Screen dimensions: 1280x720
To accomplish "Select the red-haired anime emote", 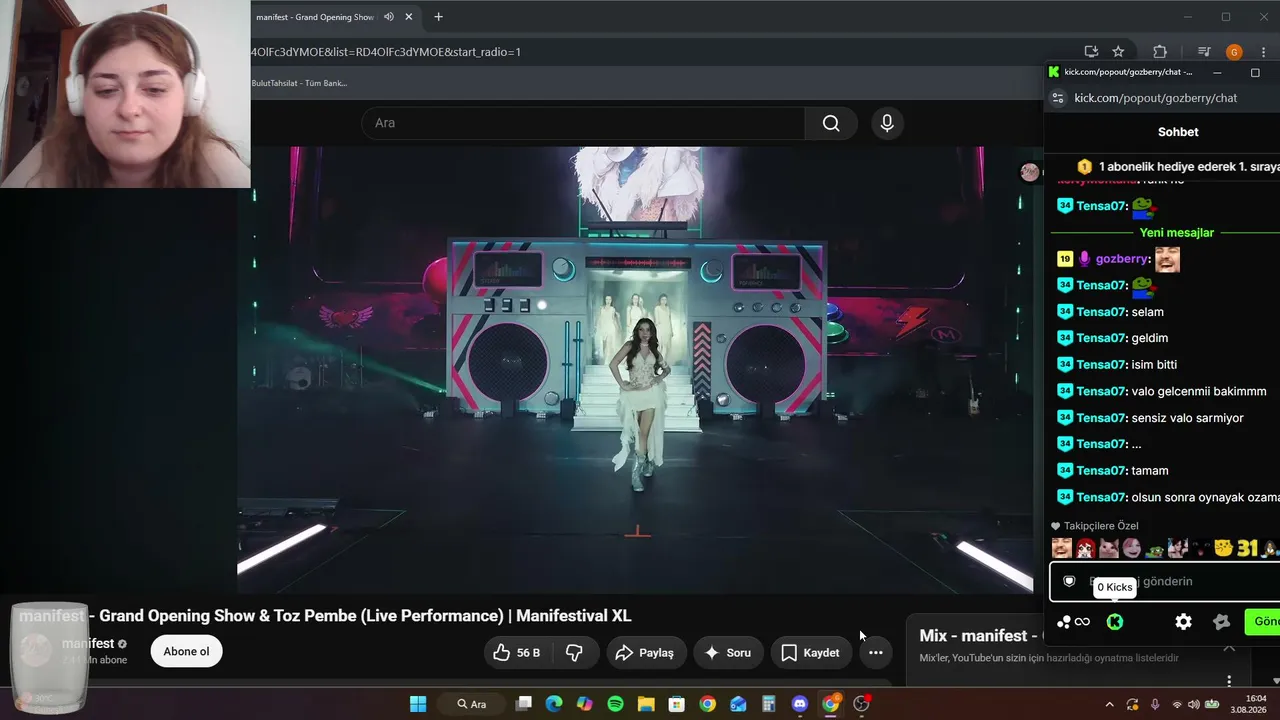I will 1085,548.
